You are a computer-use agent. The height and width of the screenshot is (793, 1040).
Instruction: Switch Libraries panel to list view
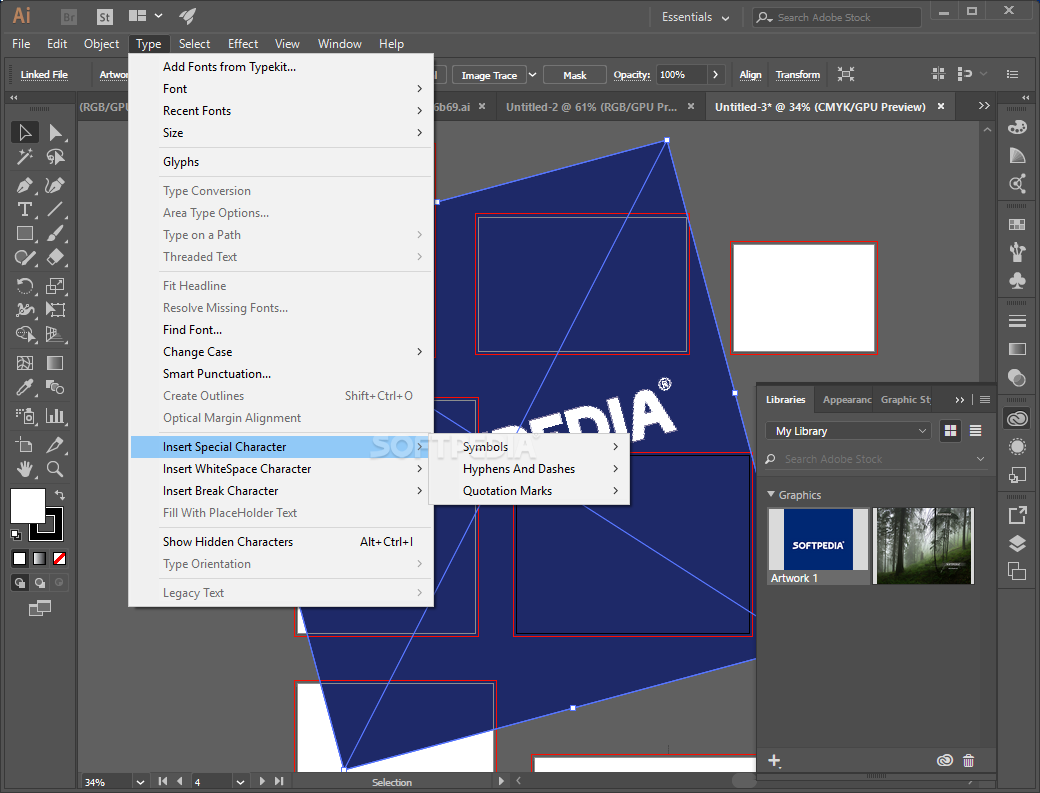[975, 431]
